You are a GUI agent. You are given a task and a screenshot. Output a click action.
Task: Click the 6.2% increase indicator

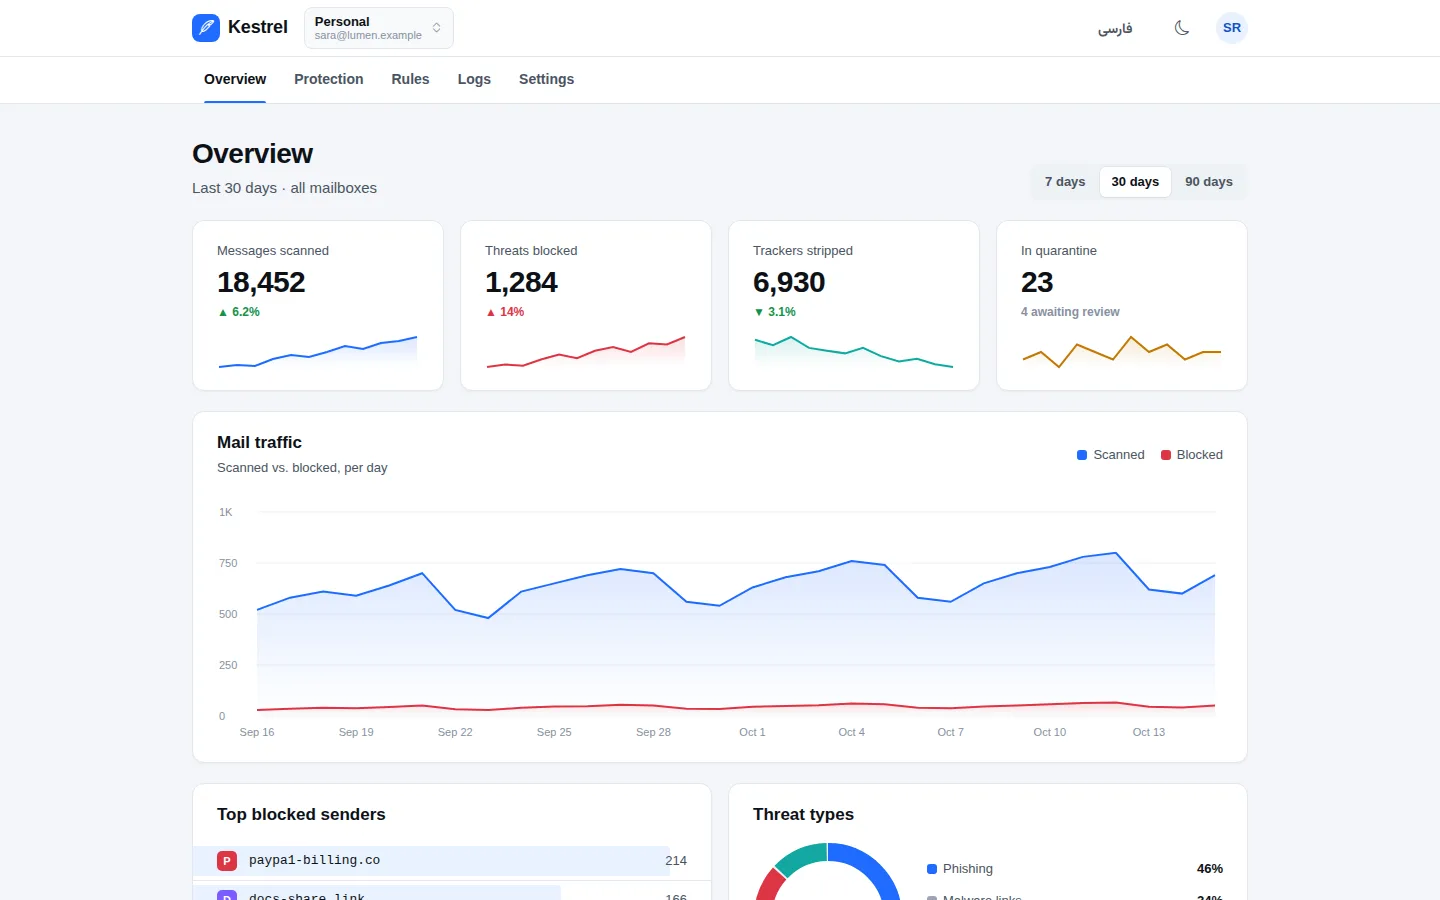239,312
